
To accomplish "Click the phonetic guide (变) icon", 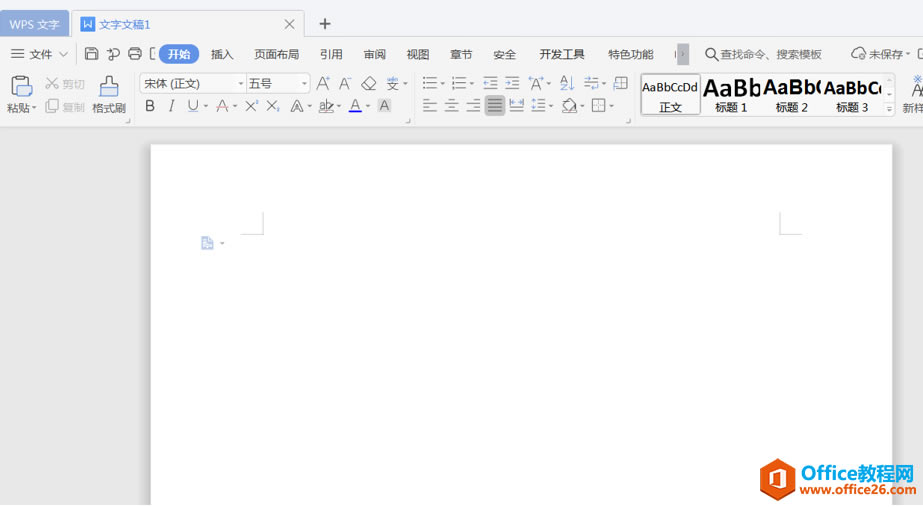I will tap(393, 84).
